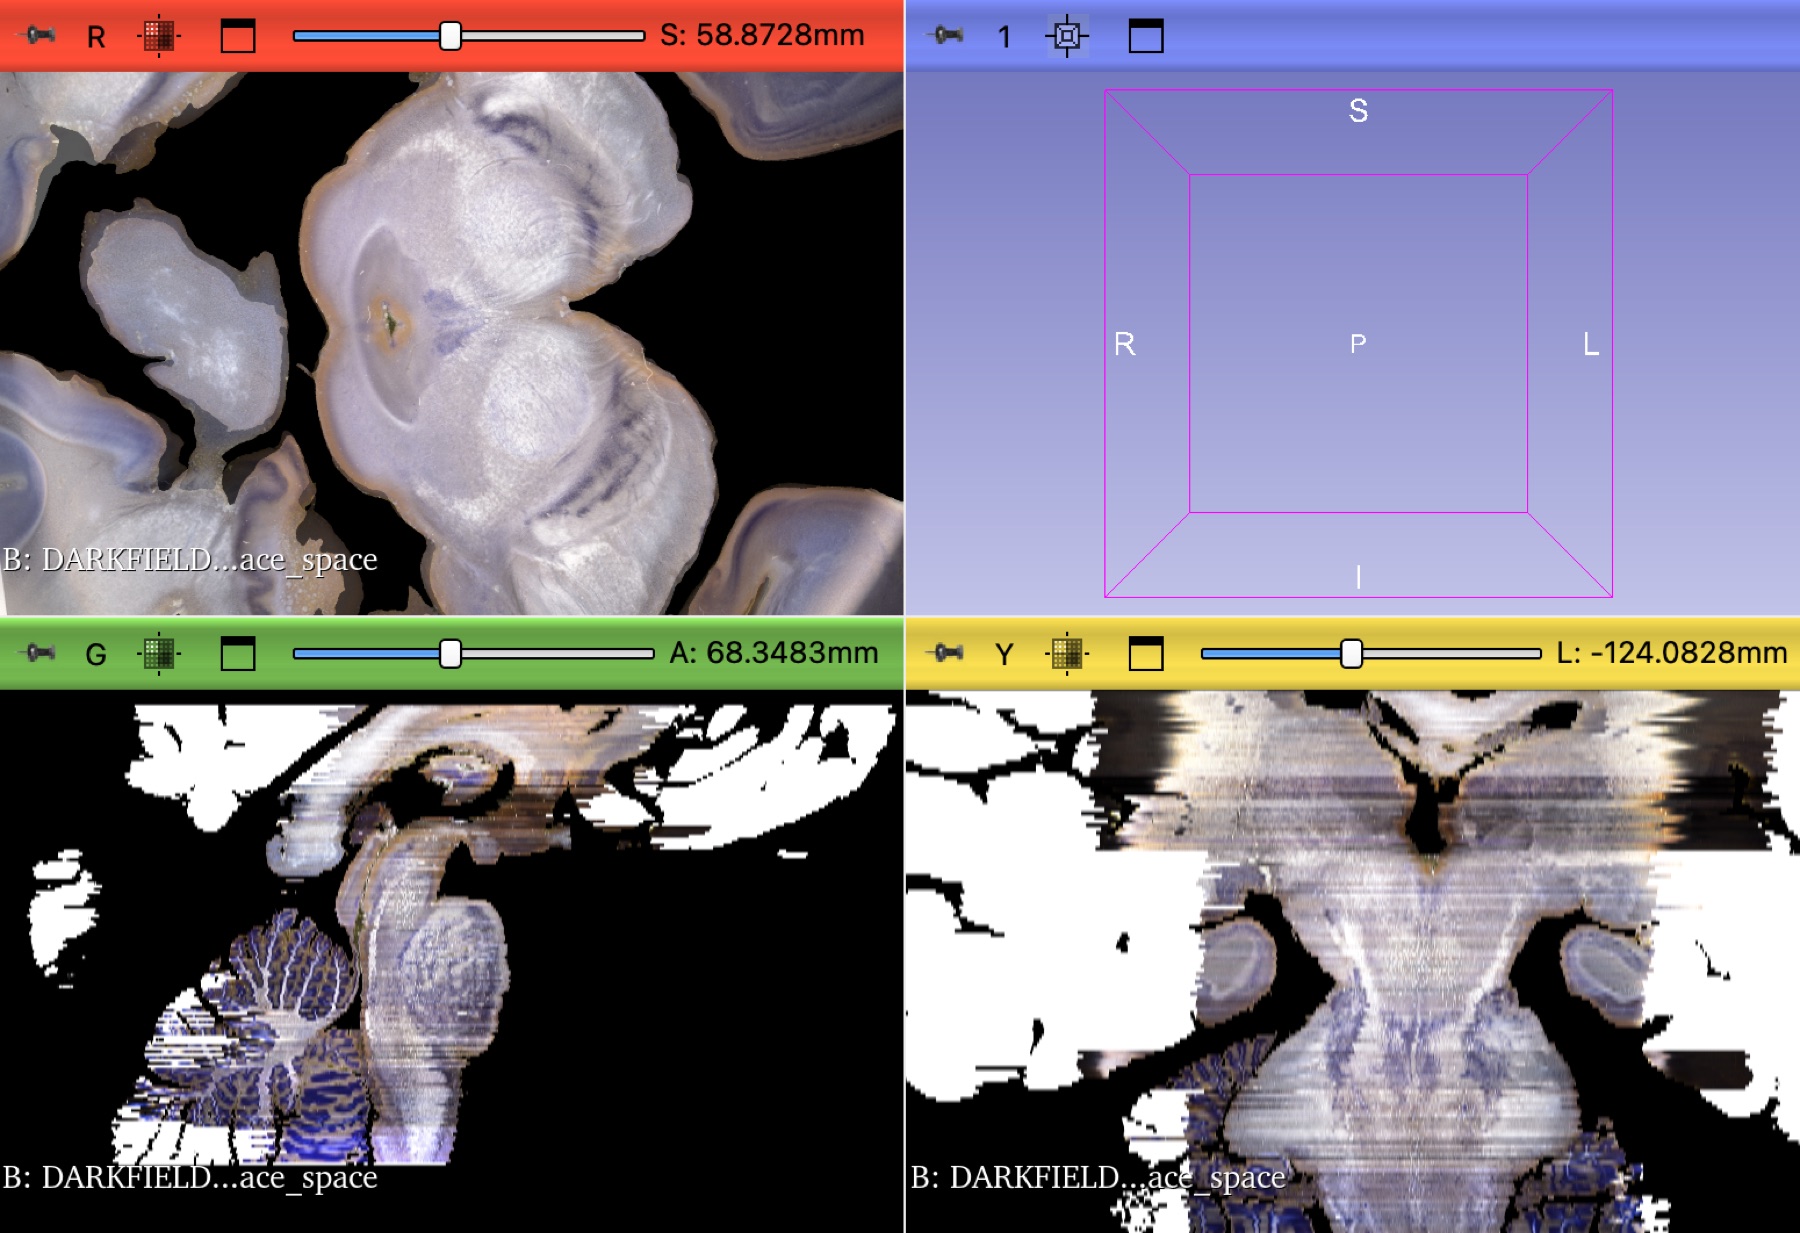Click the DARKFIELD label in yellow view
The height and width of the screenshot is (1233, 1800).
(1097, 1177)
